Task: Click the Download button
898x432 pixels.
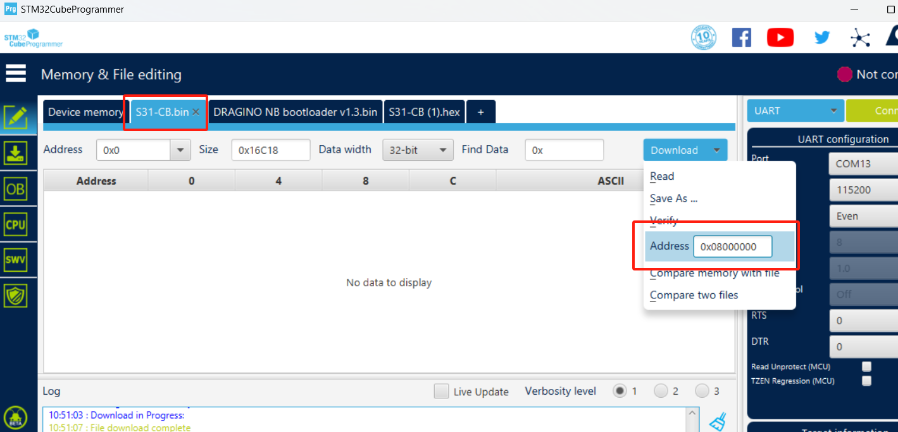Action: click(675, 150)
